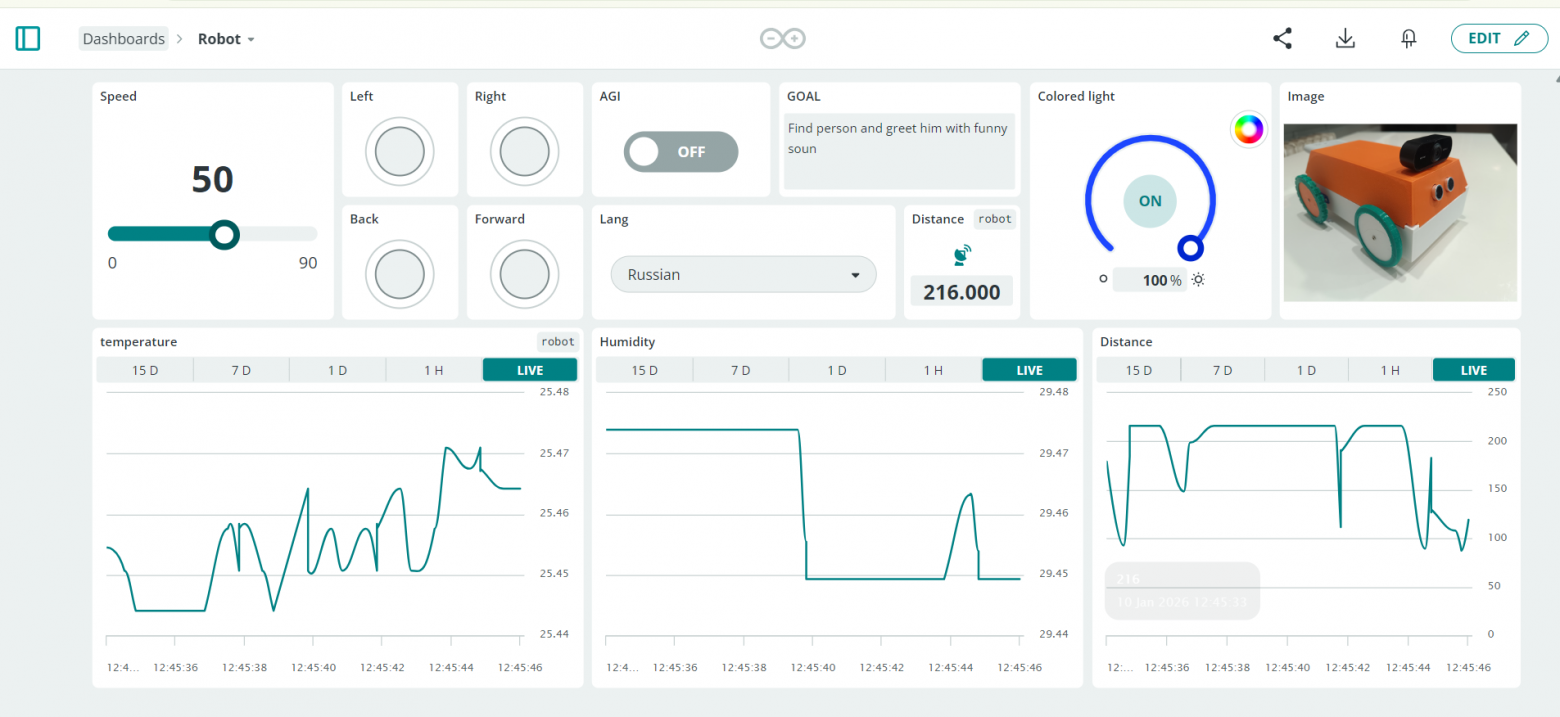This screenshot has height=717, width=1560.
Task: Click the EDIT button
Action: [x=1498, y=39]
